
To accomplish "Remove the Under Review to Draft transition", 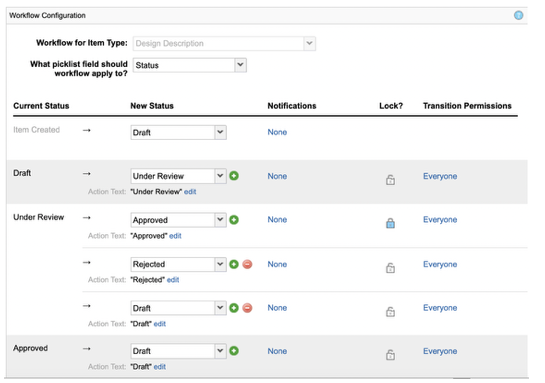I will (x=247, y=308).
